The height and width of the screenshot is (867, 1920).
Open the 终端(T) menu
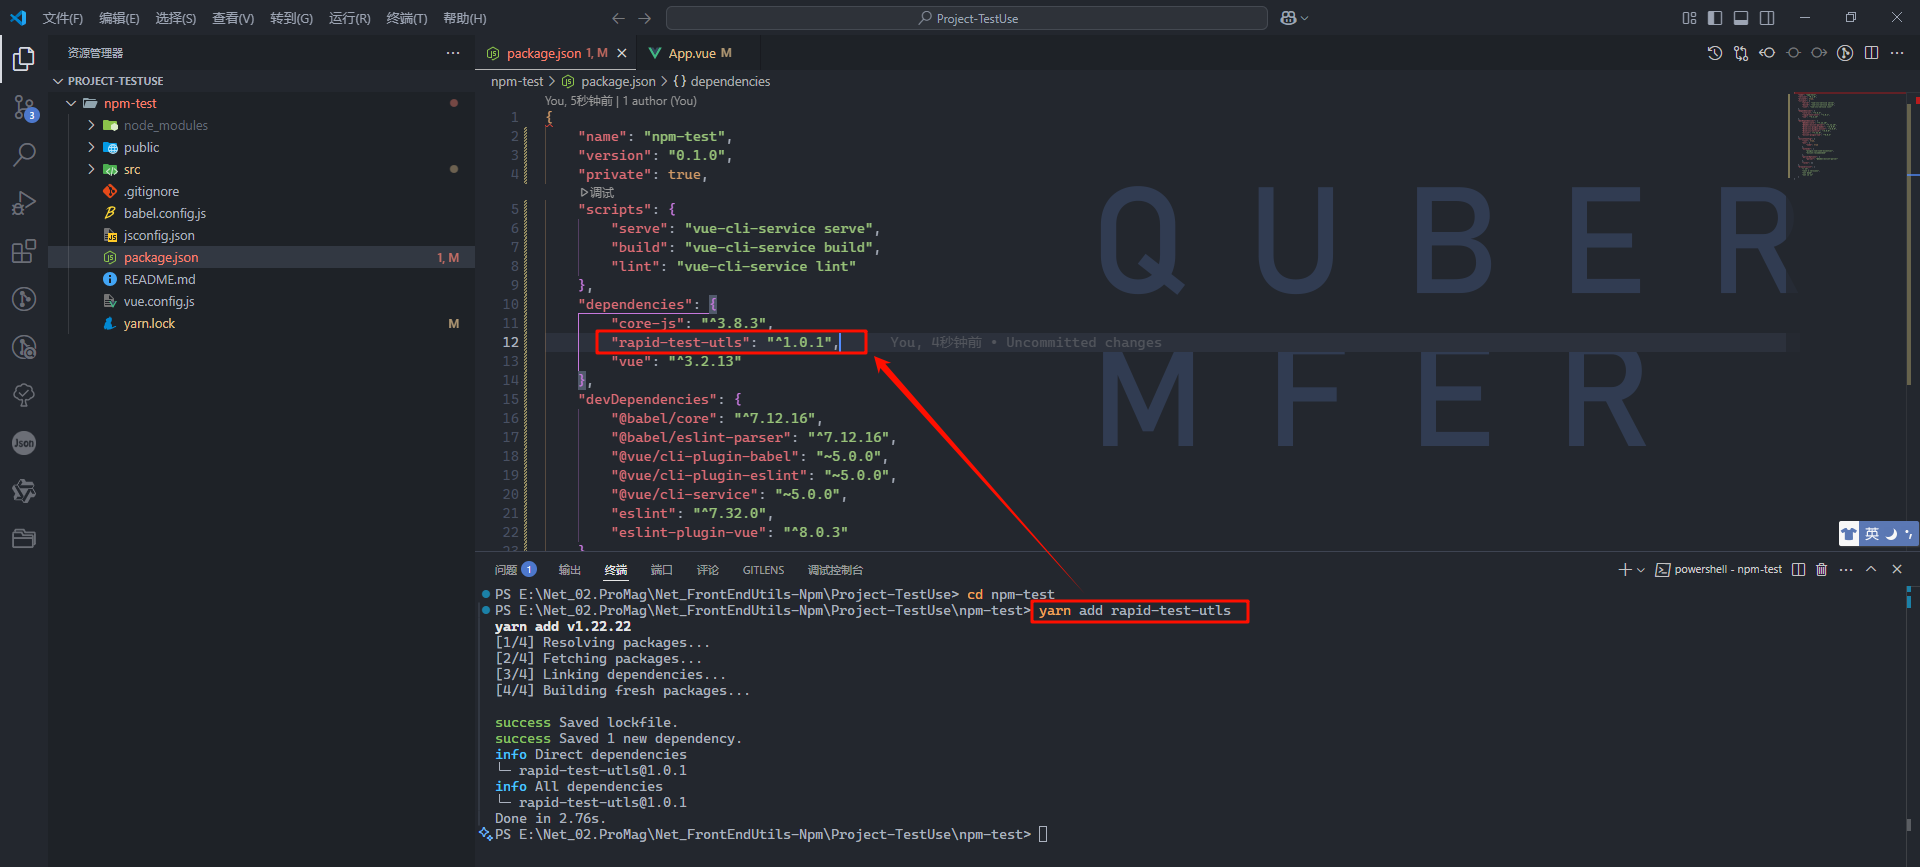click(x=406, y=18)
